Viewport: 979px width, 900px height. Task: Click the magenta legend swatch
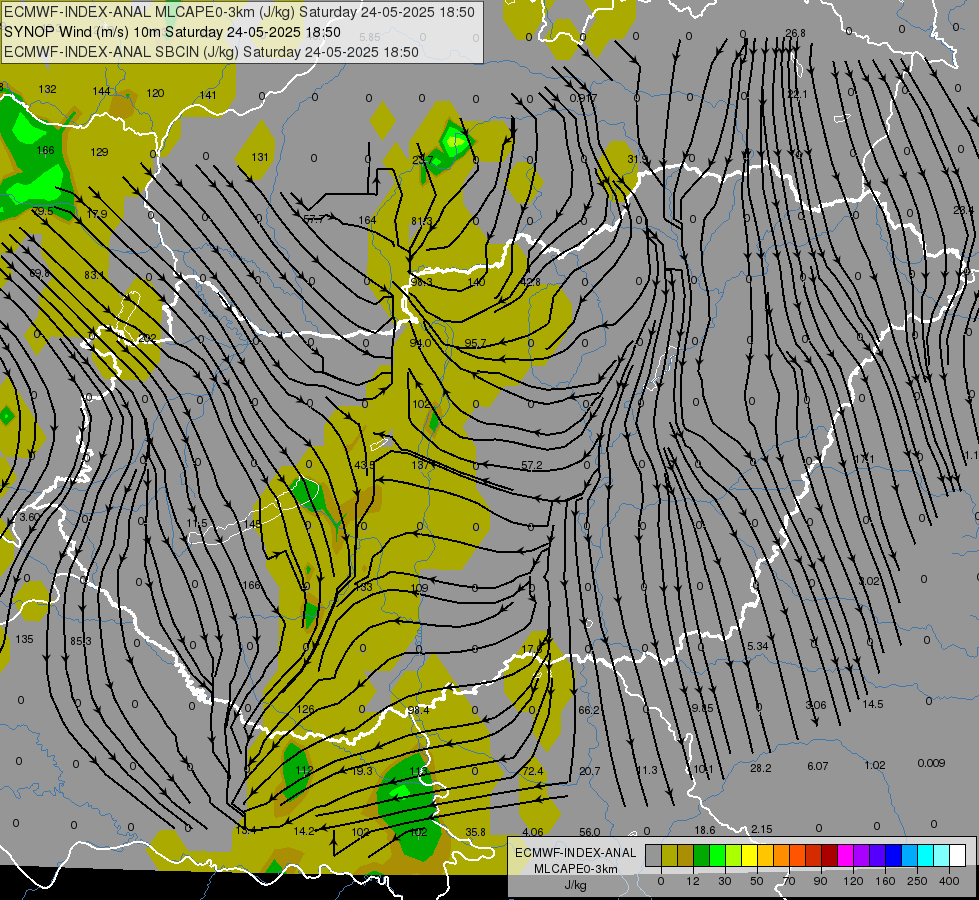846,856
